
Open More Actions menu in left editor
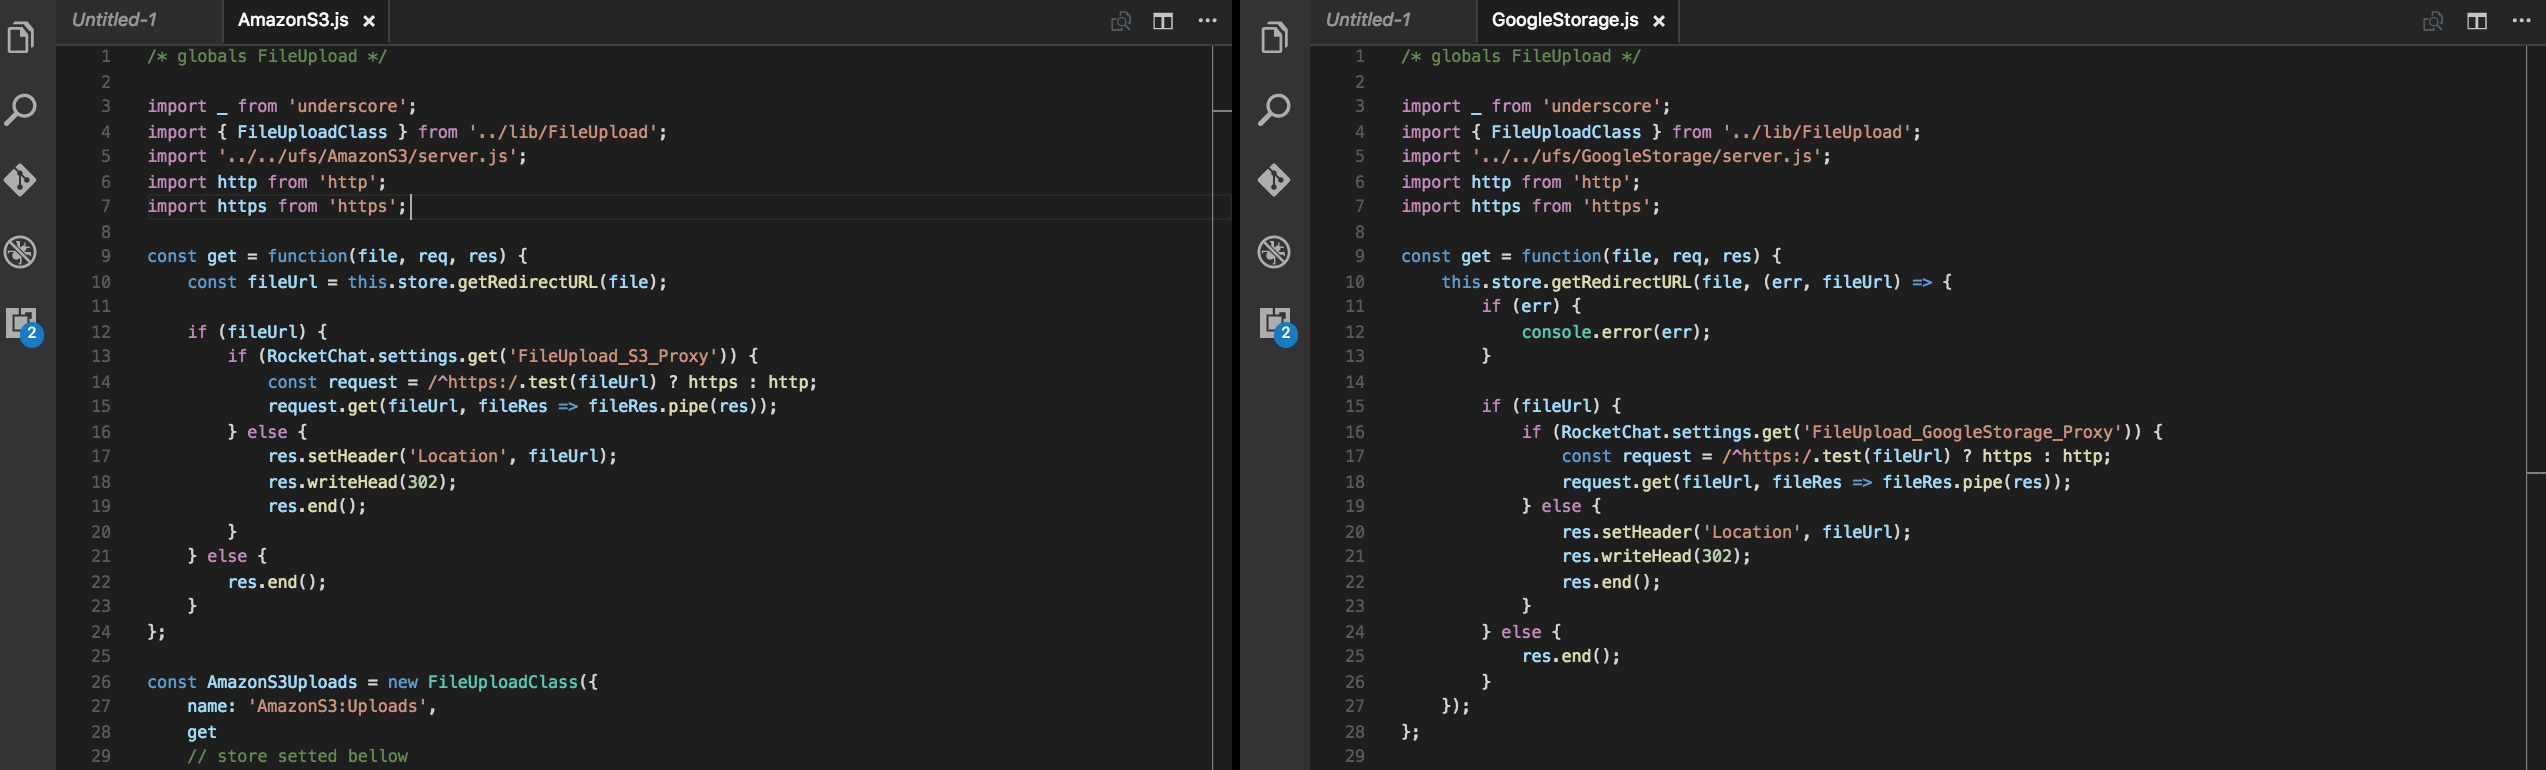(1208, 21)
